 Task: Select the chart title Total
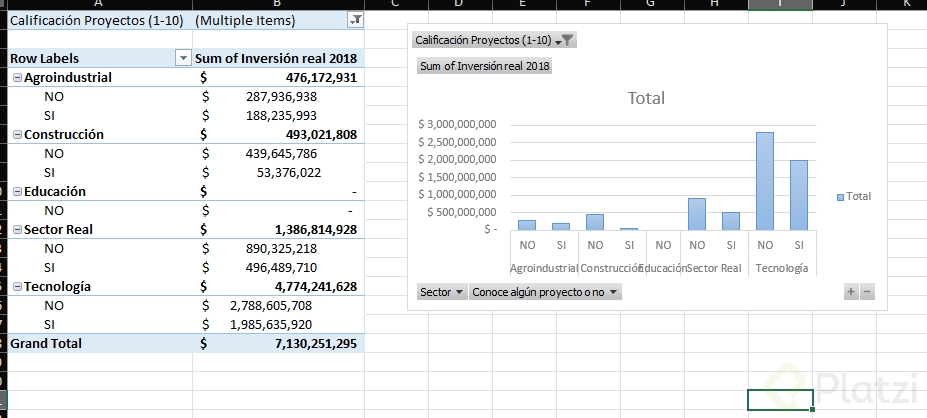646,98
